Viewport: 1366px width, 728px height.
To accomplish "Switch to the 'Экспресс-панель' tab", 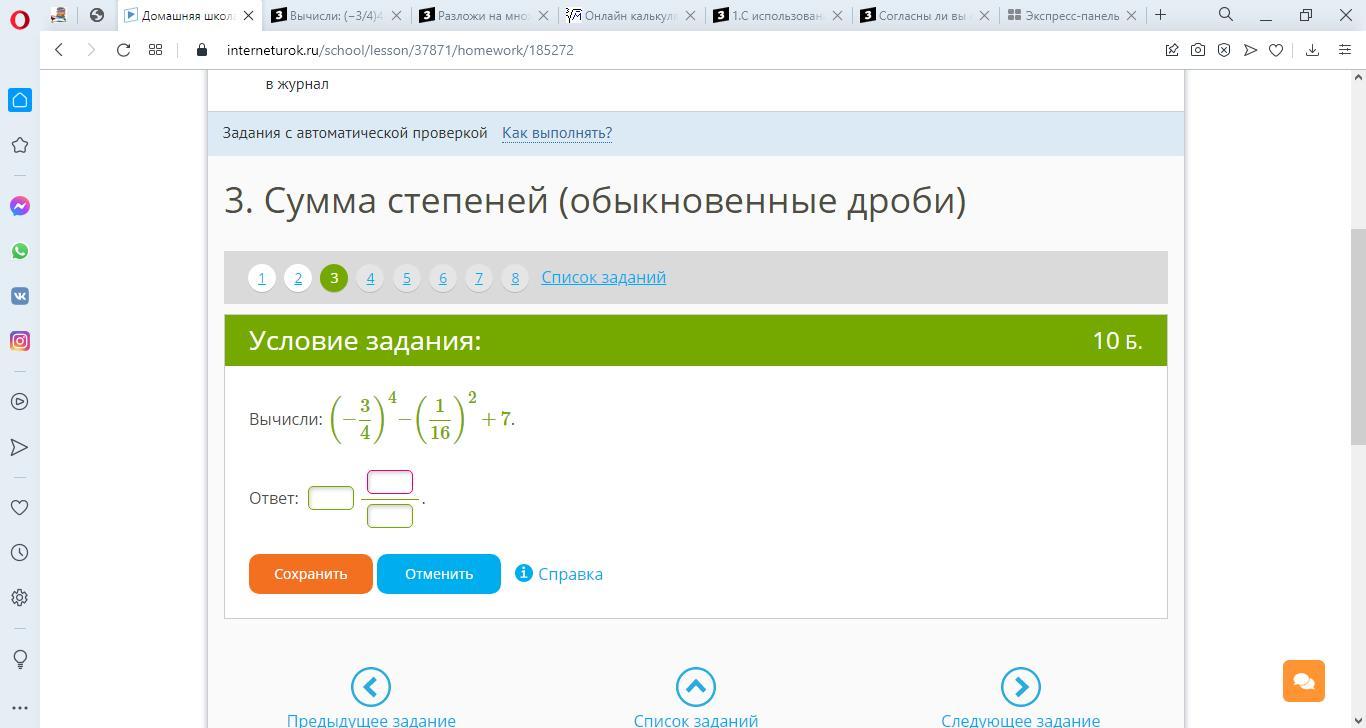I will pos(1072,15).
